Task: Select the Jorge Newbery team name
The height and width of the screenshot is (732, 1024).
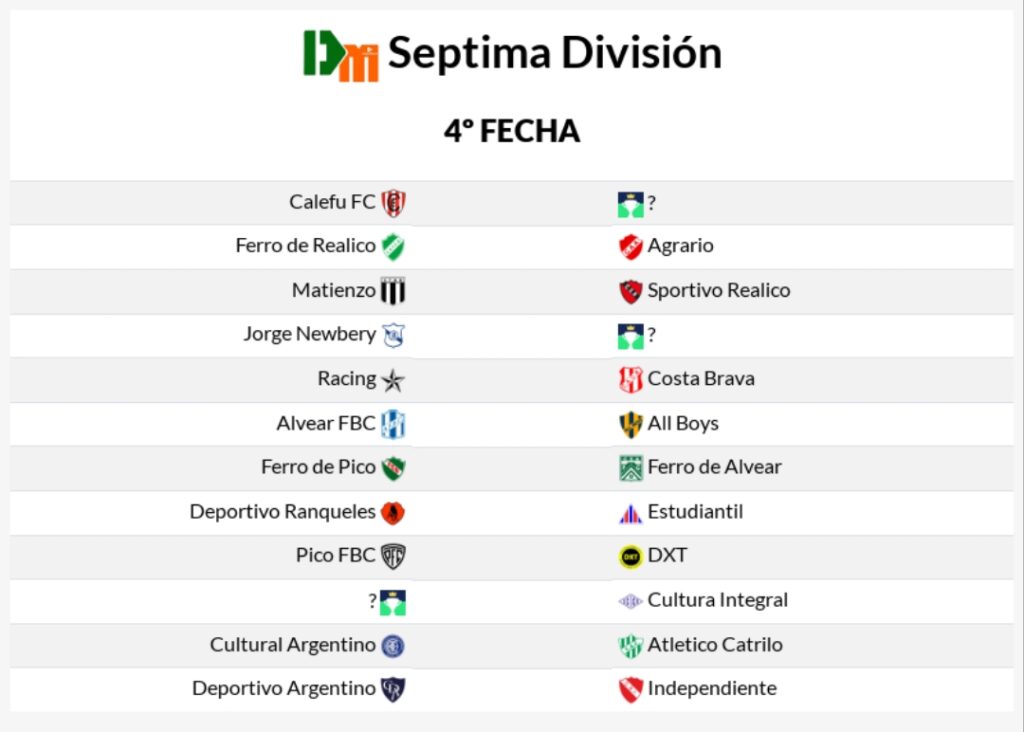Action: (309, 334)
